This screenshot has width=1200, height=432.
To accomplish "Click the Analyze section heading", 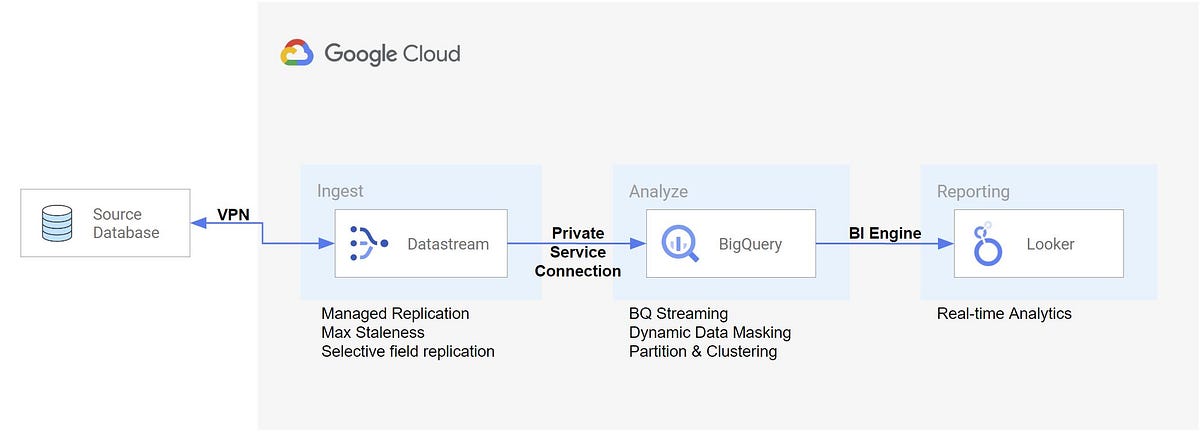I will coord(658,191).
